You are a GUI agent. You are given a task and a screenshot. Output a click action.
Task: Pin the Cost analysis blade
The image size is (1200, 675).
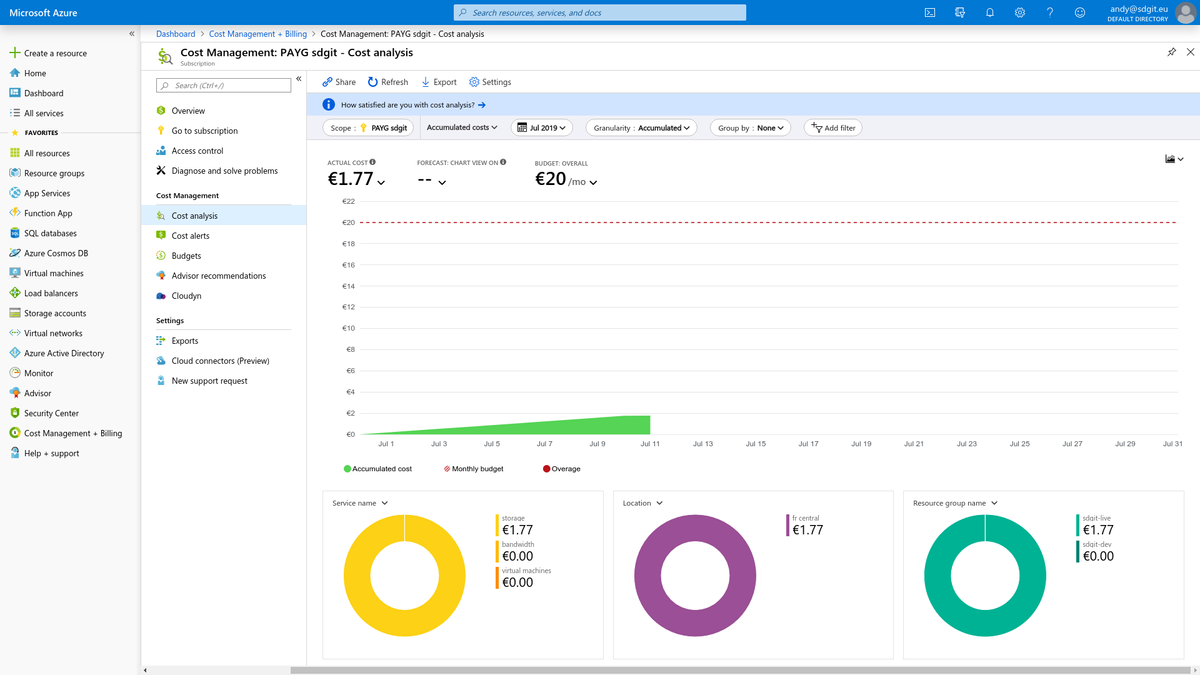click(x=1169, y=51)
